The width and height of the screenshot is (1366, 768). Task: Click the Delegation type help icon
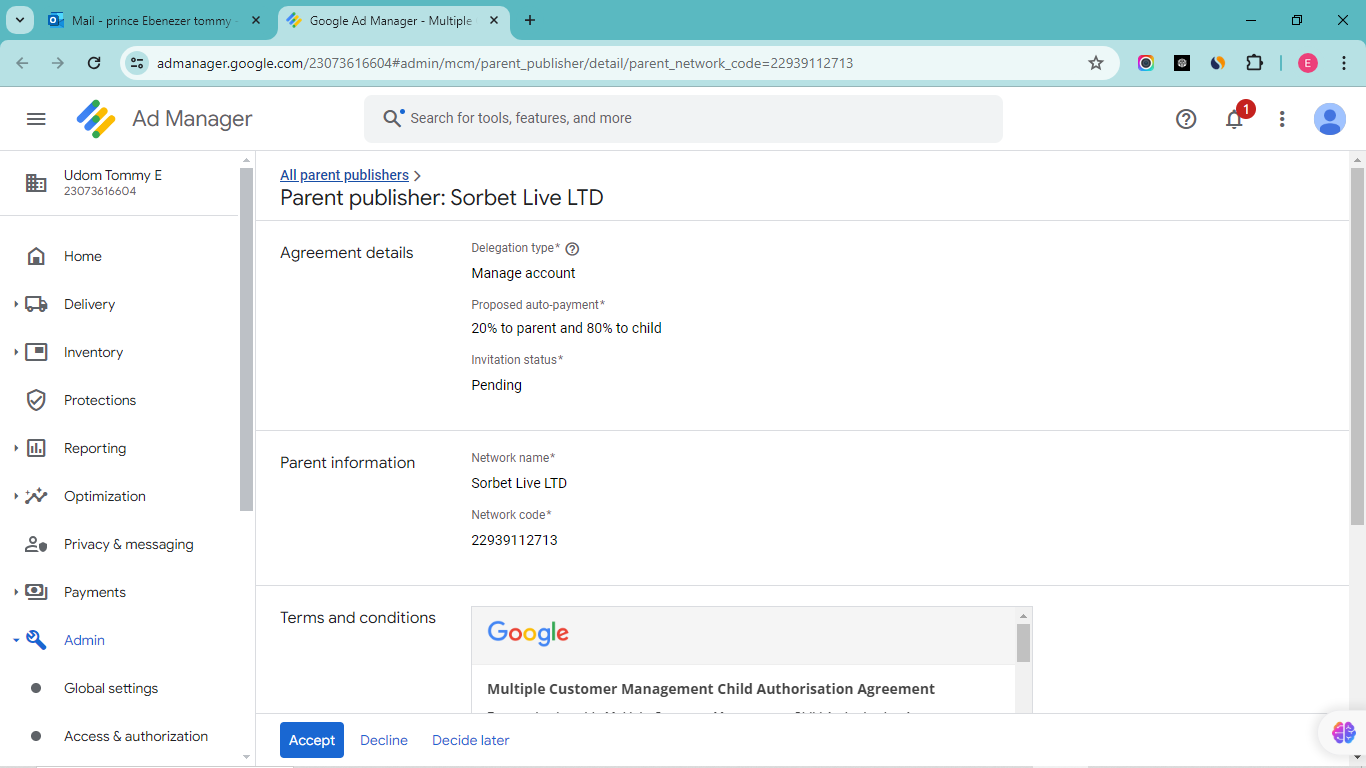[573, 249]
